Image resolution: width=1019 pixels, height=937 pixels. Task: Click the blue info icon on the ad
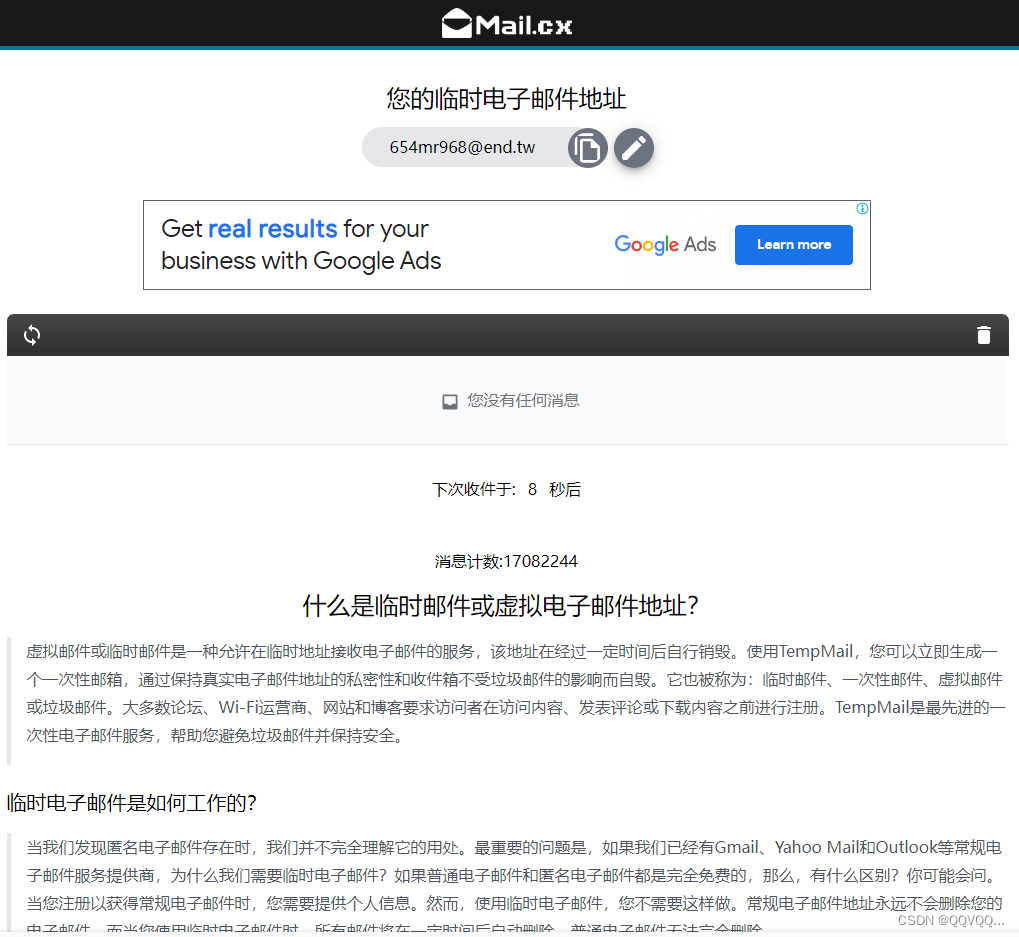point(861,208)
